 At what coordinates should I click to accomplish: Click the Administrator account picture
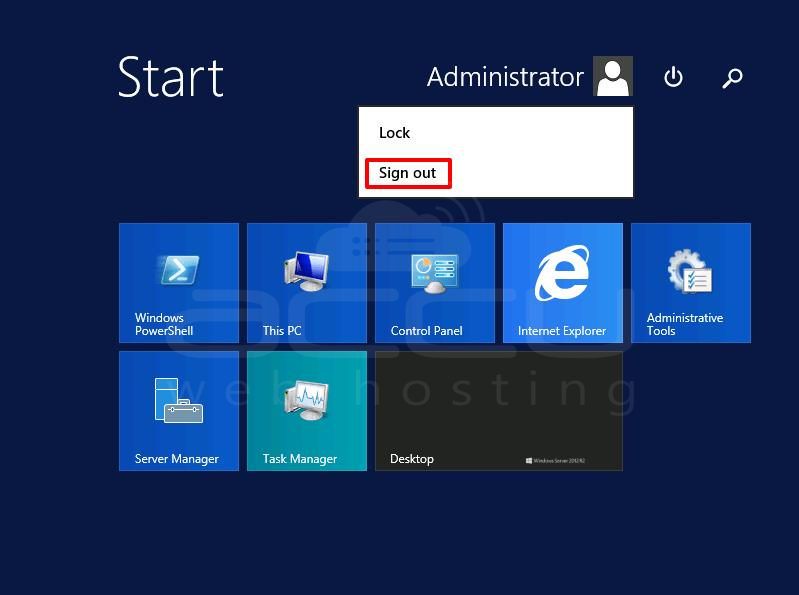(612, 76)
